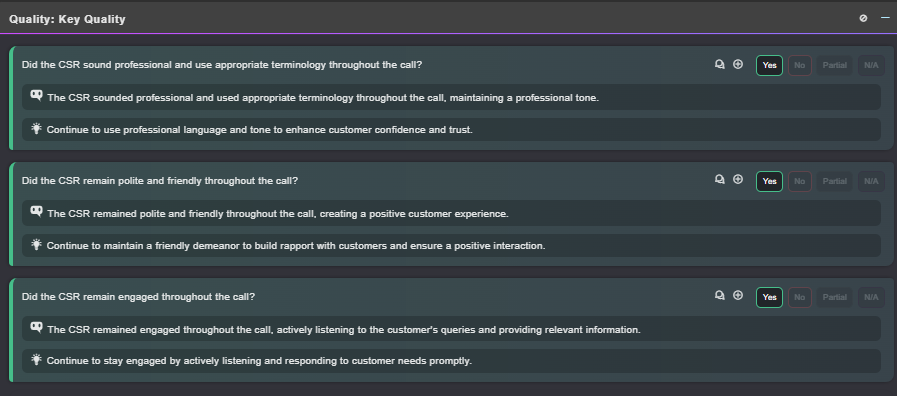Mark No for the professional terminology question
This screenshot has height=396, width=897.
click(800, 65)
